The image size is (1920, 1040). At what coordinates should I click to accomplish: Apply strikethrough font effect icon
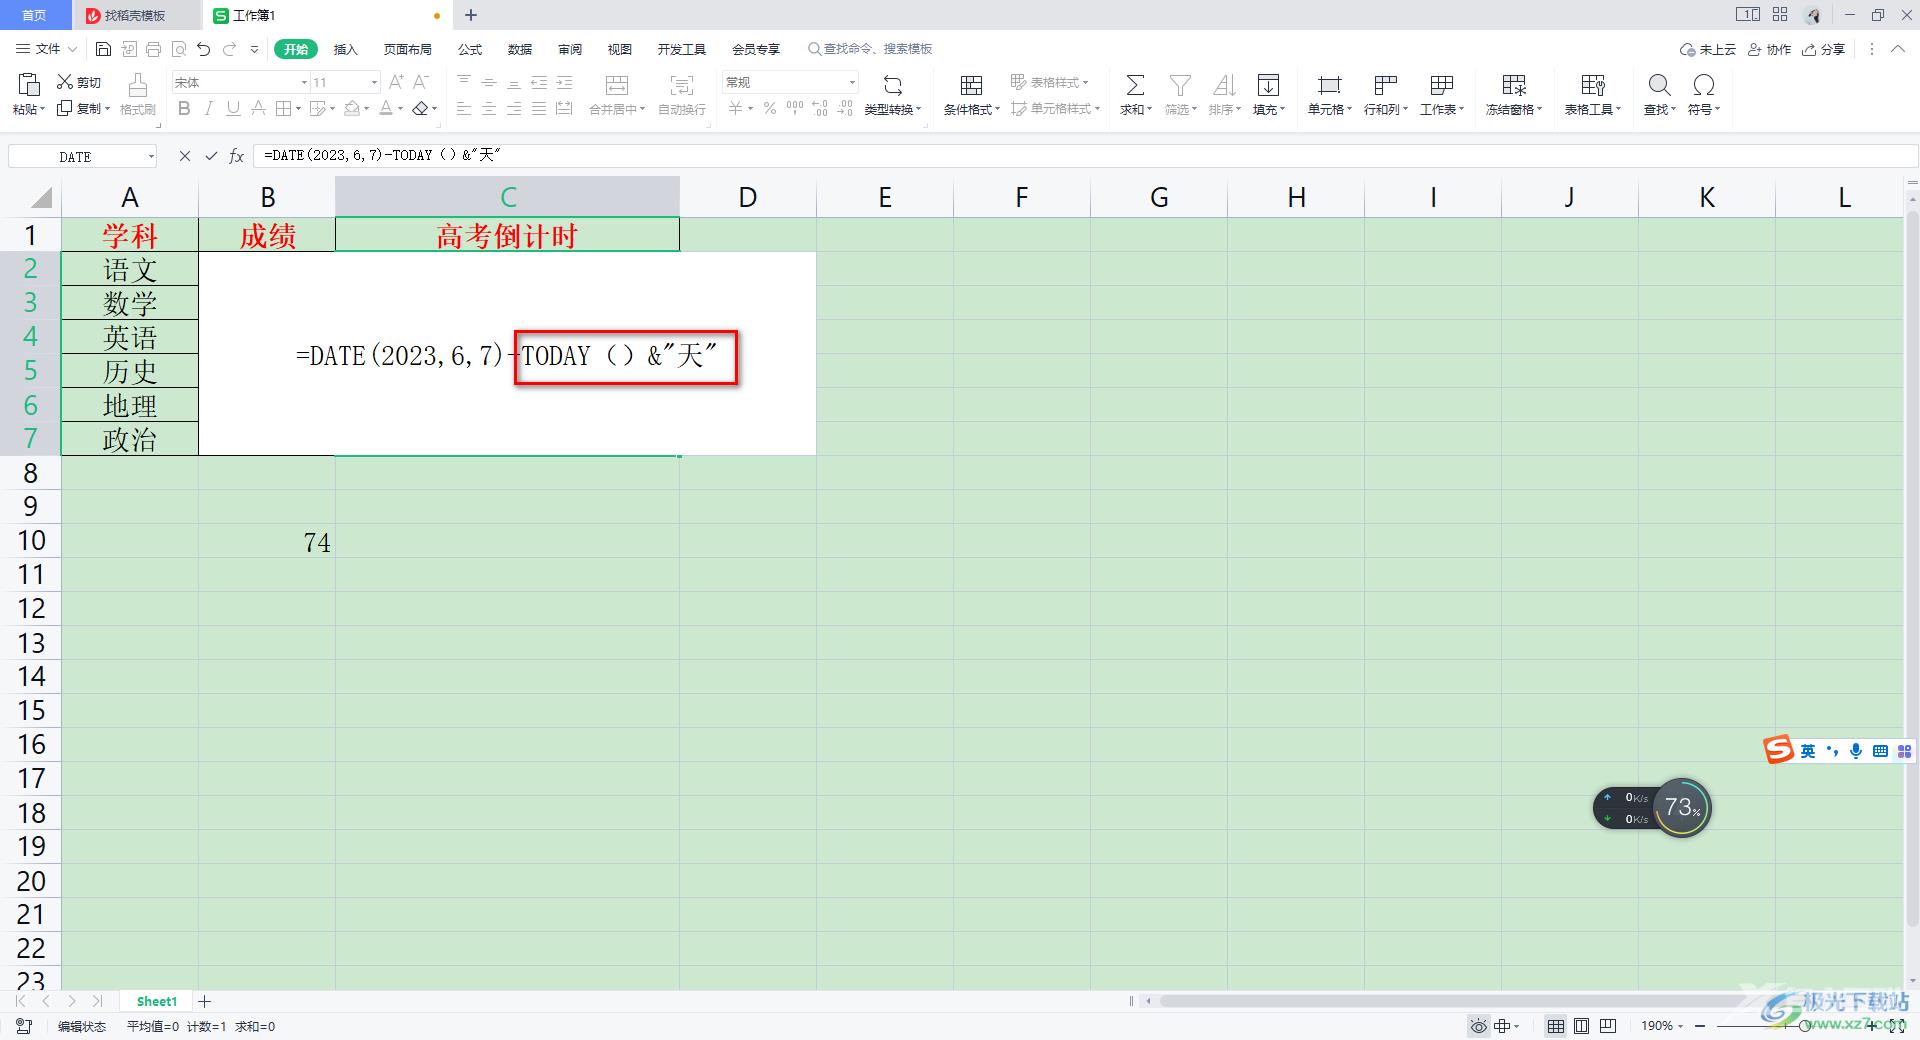pyautogui.click(x=258, y=108)
